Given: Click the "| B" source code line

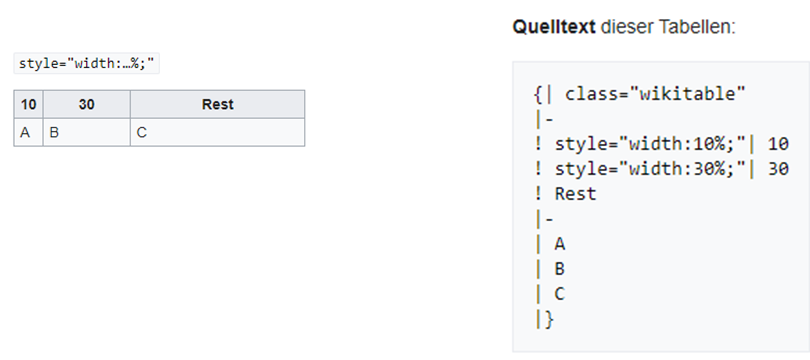Looking at the screenshot, I should tap(550, 269).
